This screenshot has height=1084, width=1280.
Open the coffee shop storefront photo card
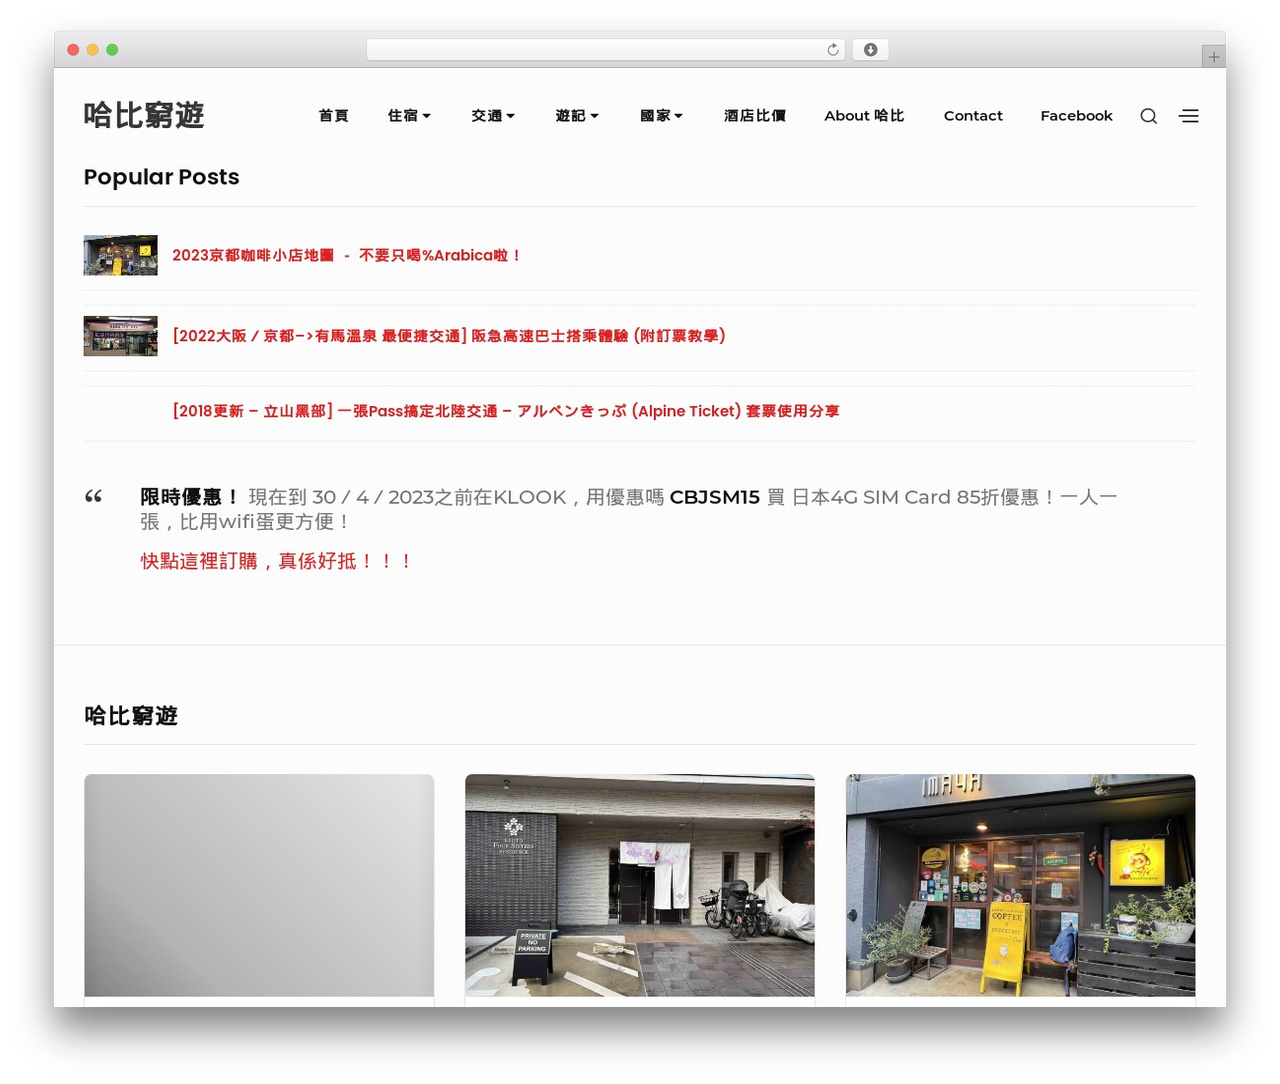tap(1020, 885)
